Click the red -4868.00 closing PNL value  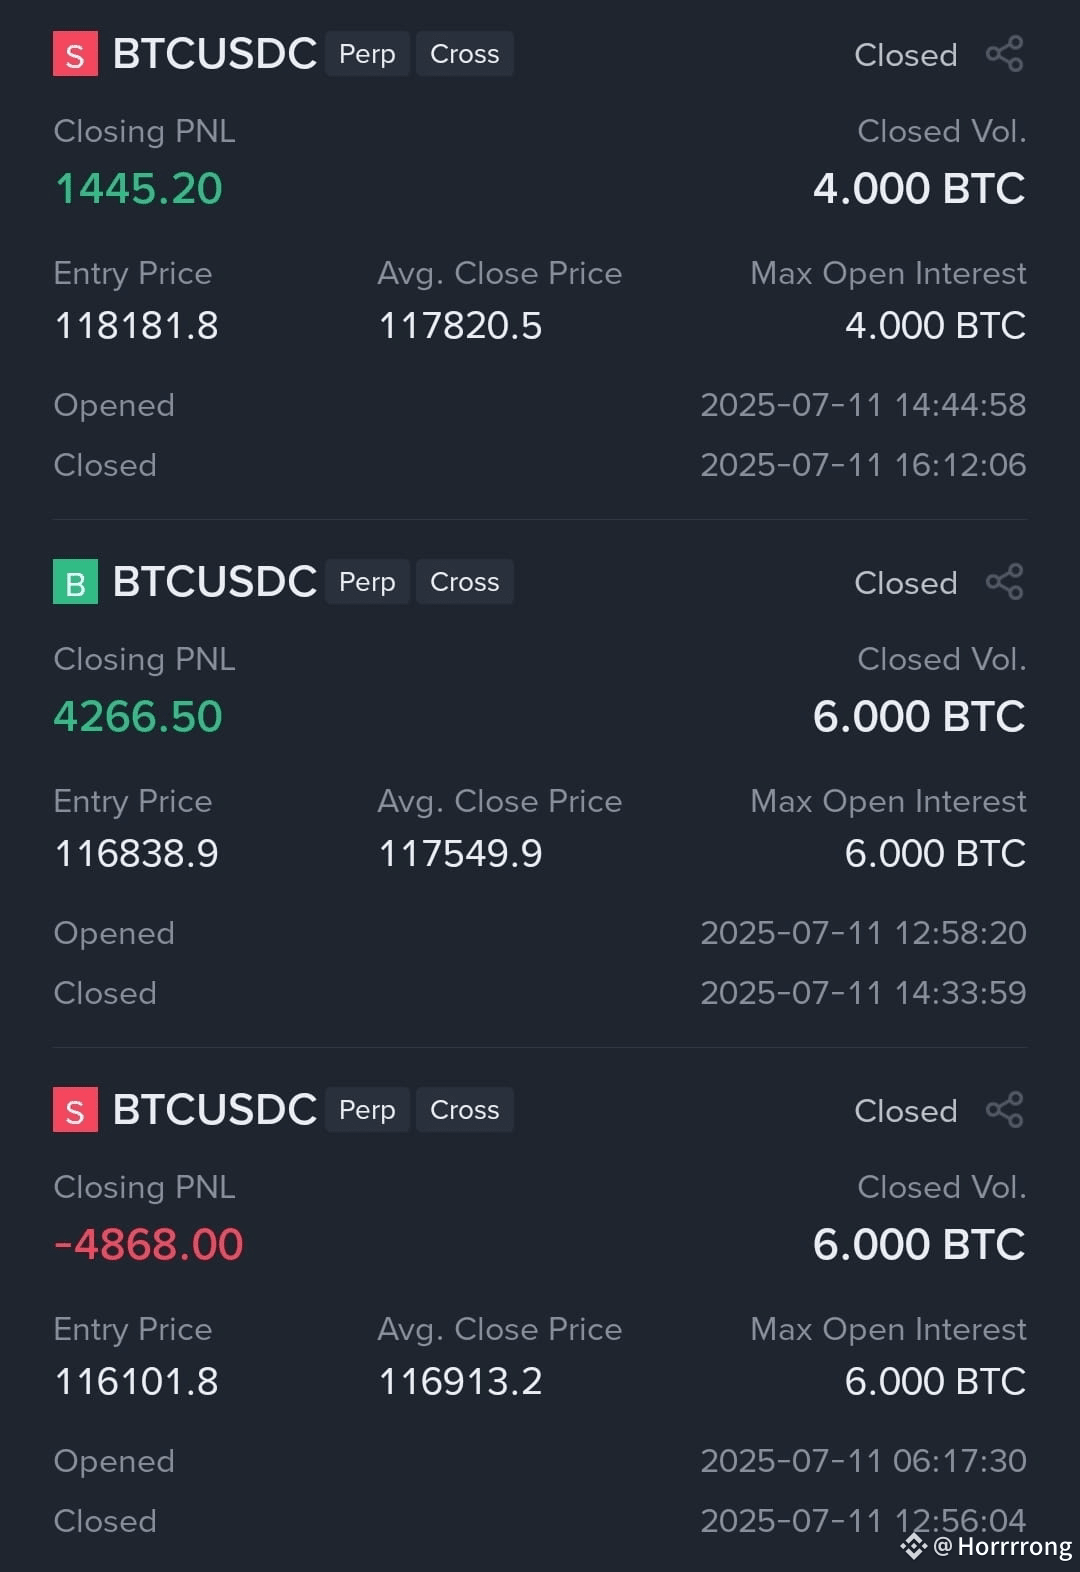(x=148, y=1245)
